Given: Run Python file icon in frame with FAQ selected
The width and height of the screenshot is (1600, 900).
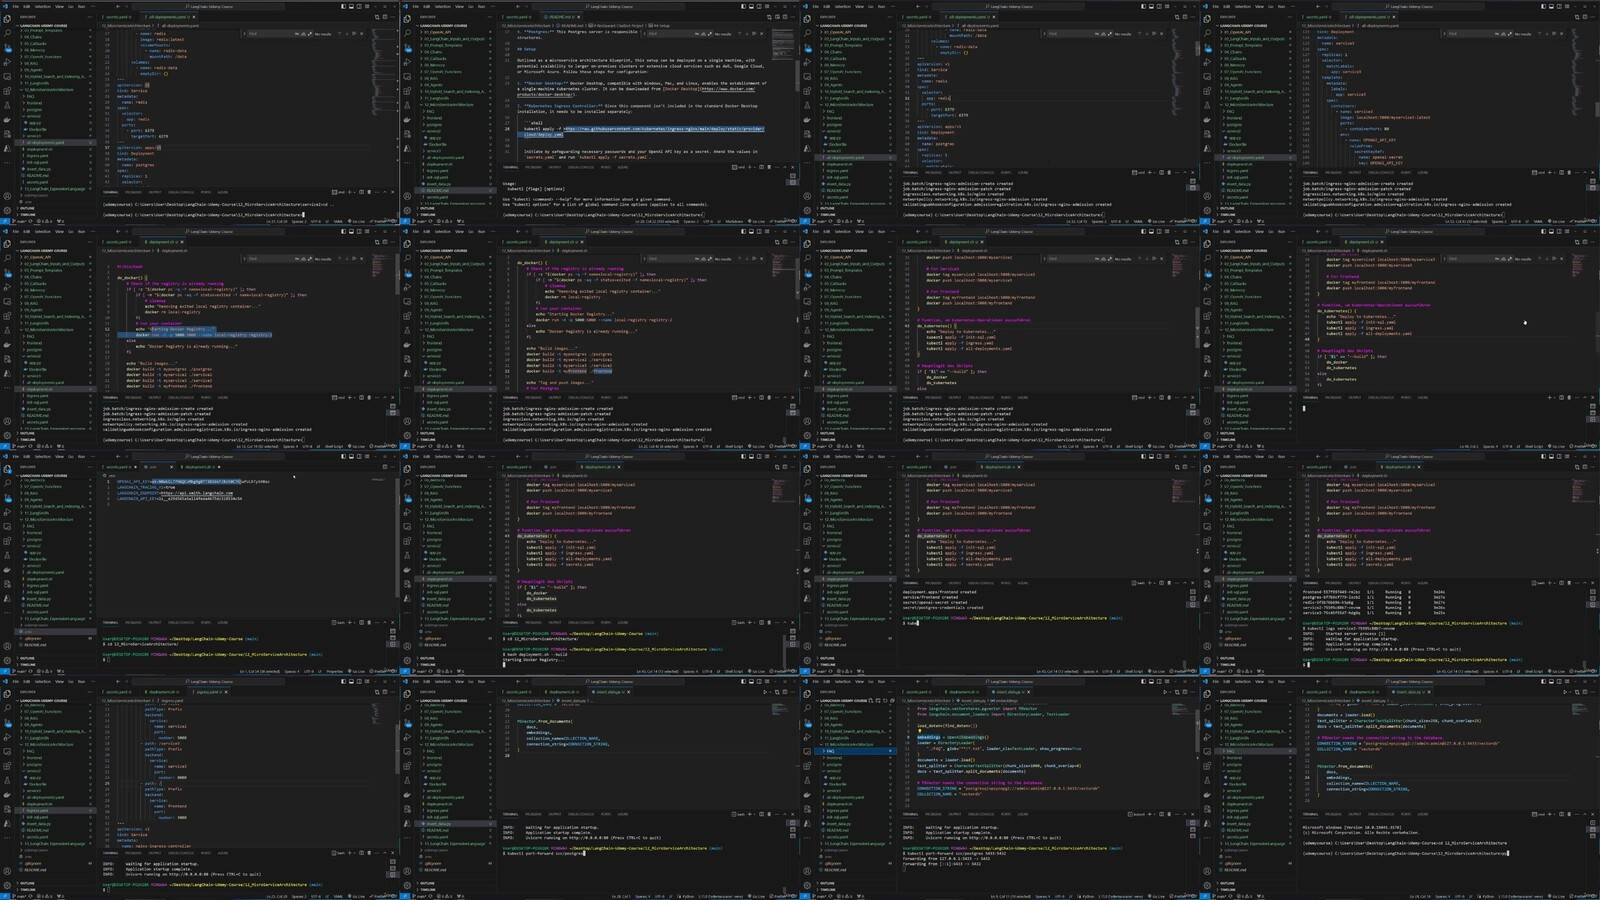Looking at the screenshot, I should click(1165, 692).
